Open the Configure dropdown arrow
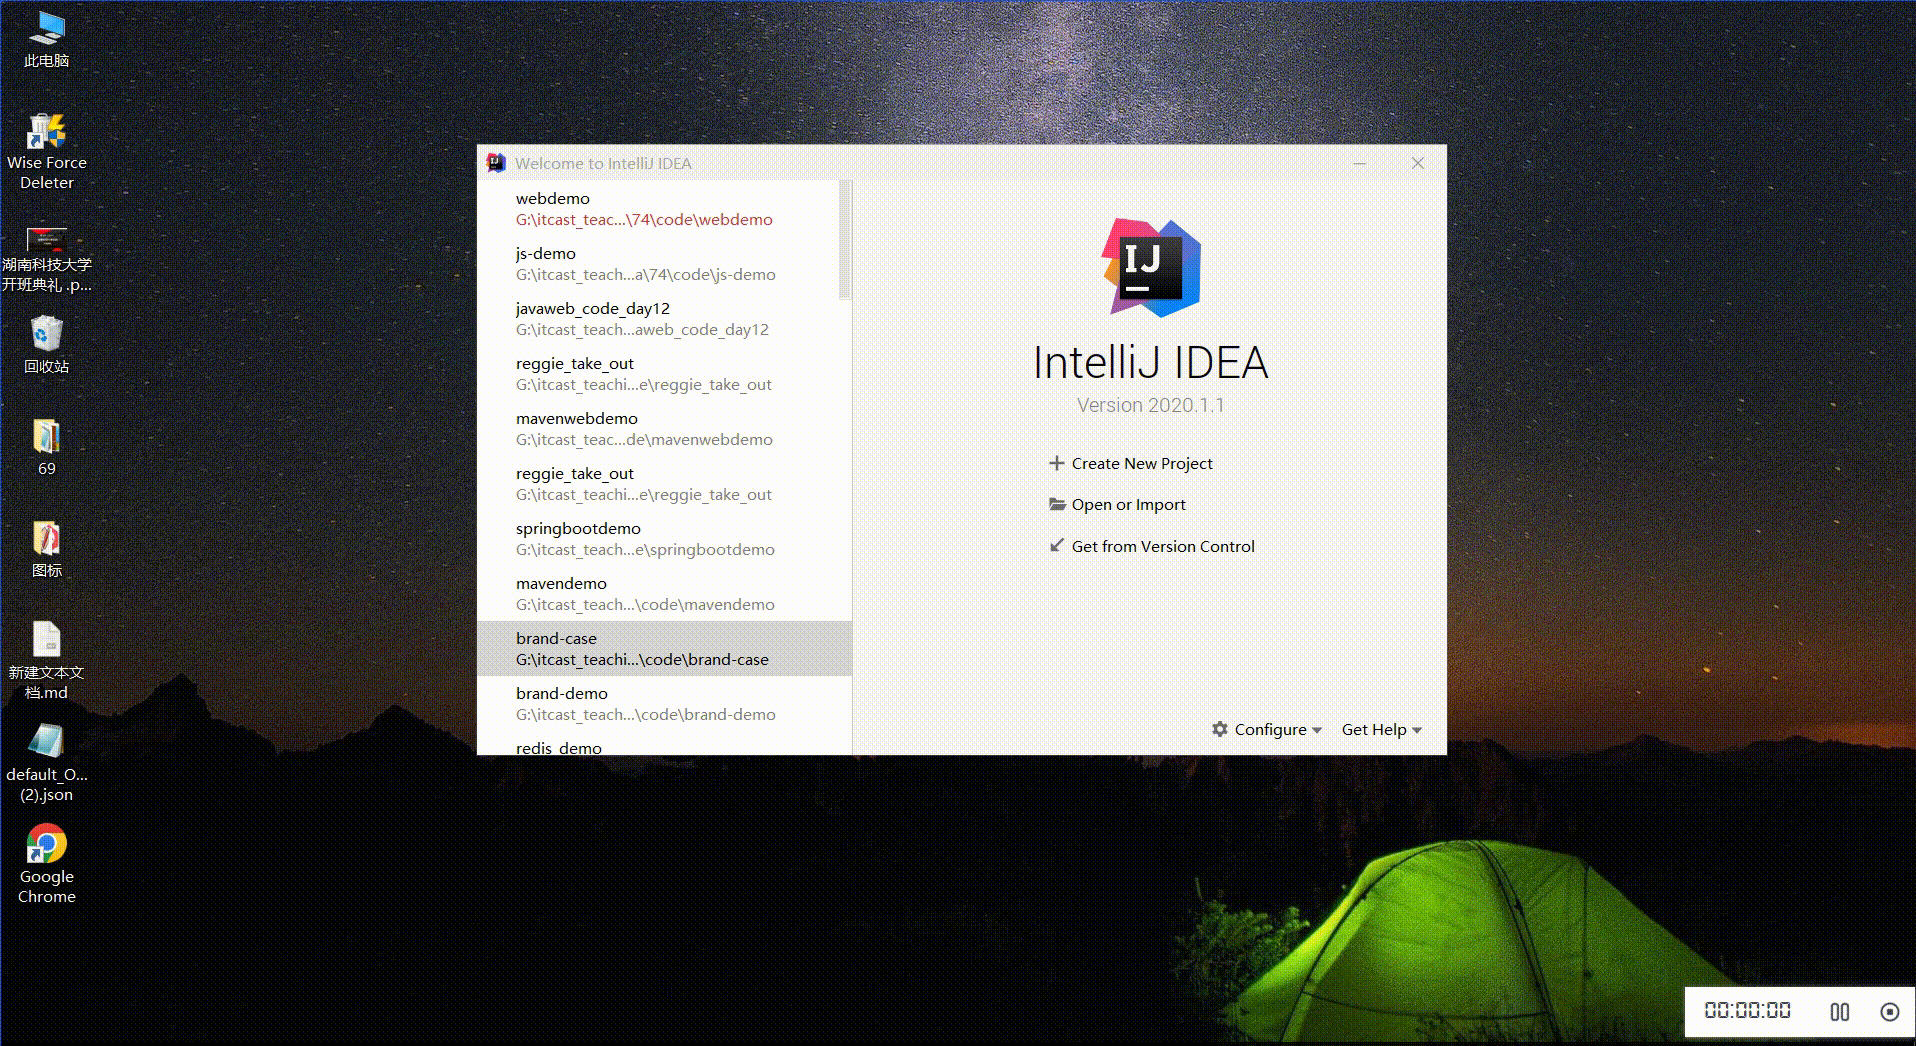The image size is (1916, 1046). pyautogui.click(x=1317, y=730)
